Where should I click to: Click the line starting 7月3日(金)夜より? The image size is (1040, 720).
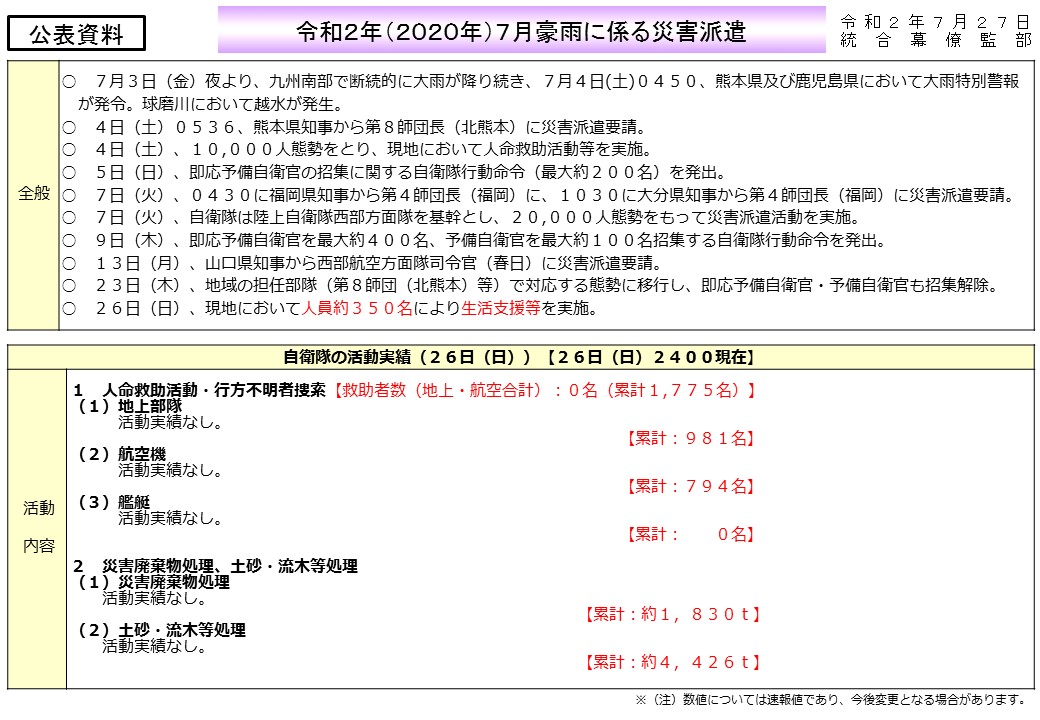point(541,82)
